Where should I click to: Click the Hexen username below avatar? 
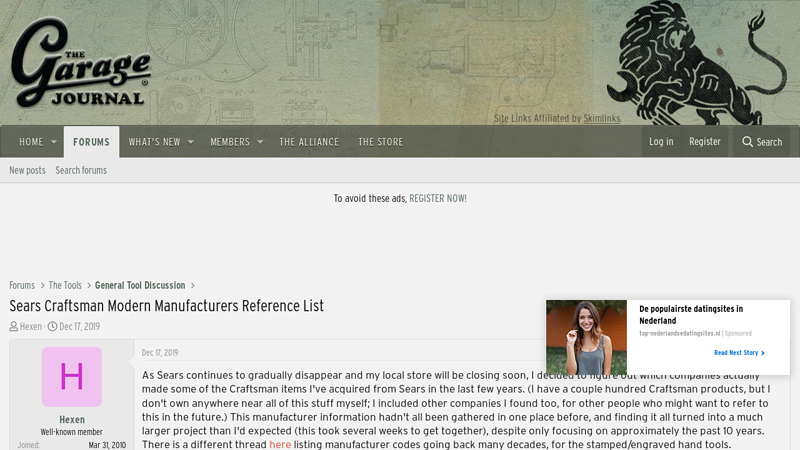tap(72, 419)
